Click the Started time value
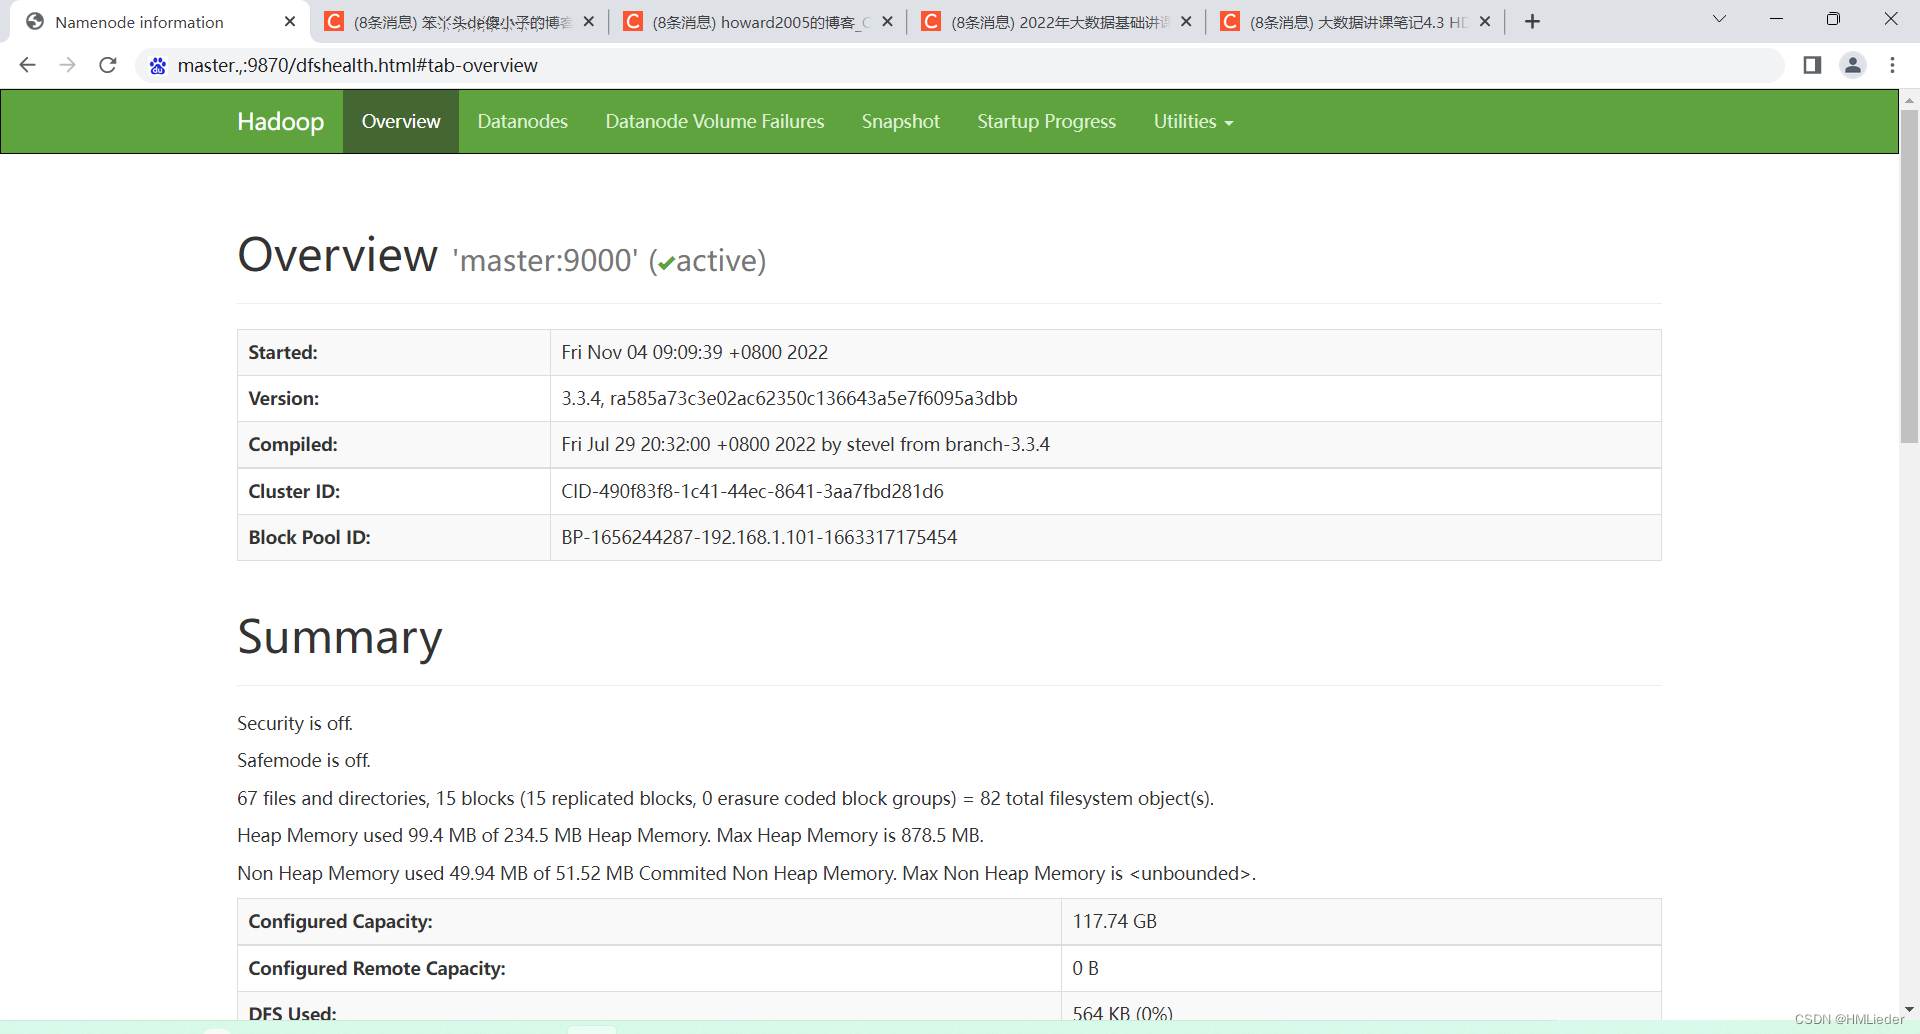Image resolution: width=1920 pixels, height=1034 pixels. pyautogui.click(x=695, y=352)
